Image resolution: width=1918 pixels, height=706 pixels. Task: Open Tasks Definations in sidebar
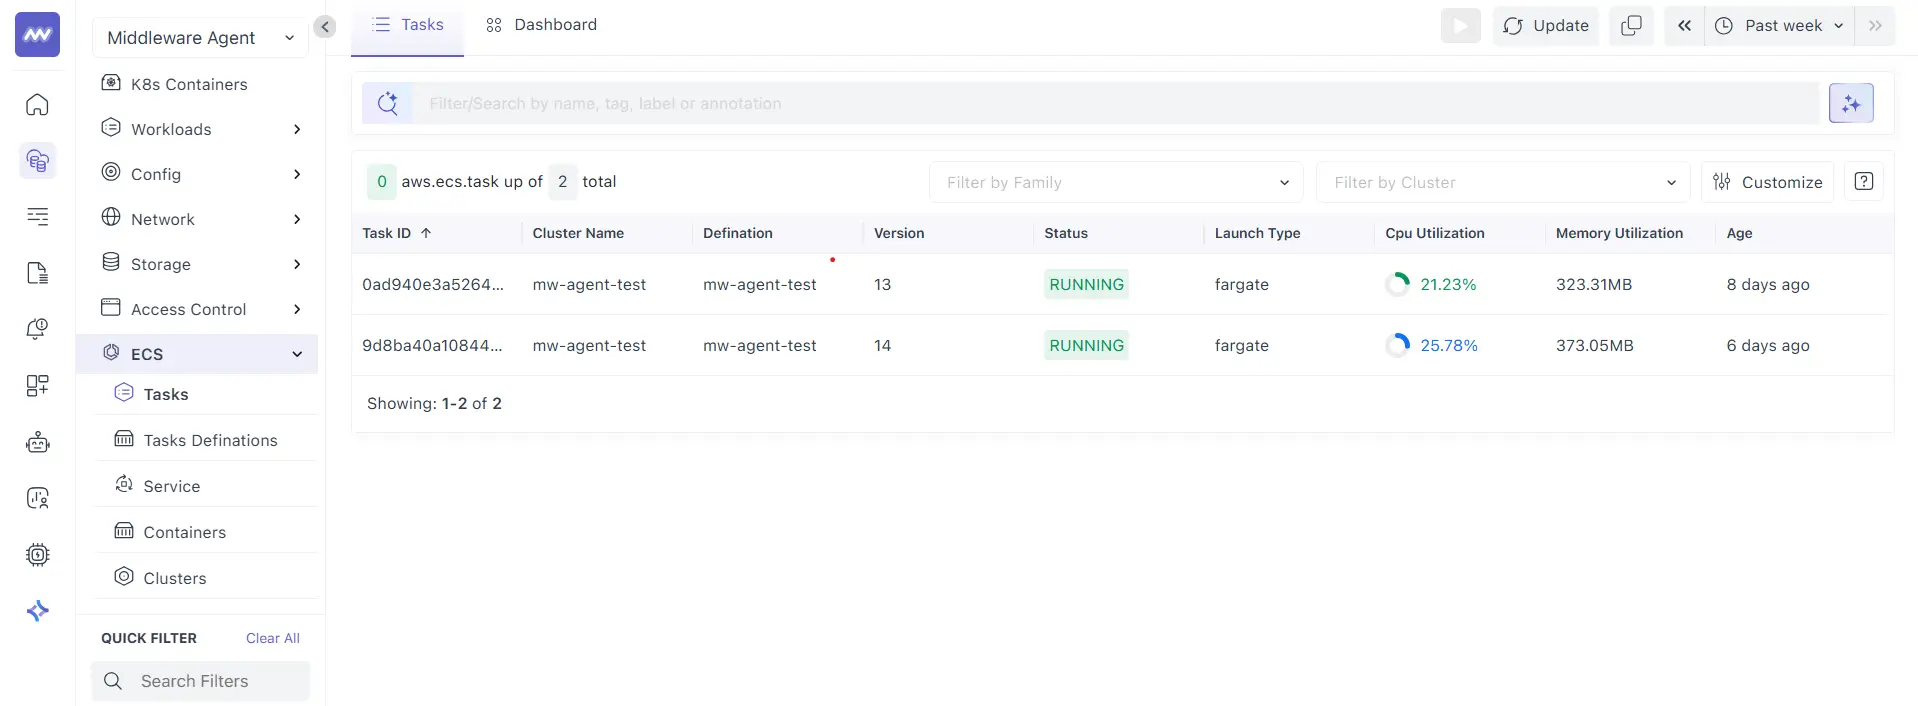210,440
